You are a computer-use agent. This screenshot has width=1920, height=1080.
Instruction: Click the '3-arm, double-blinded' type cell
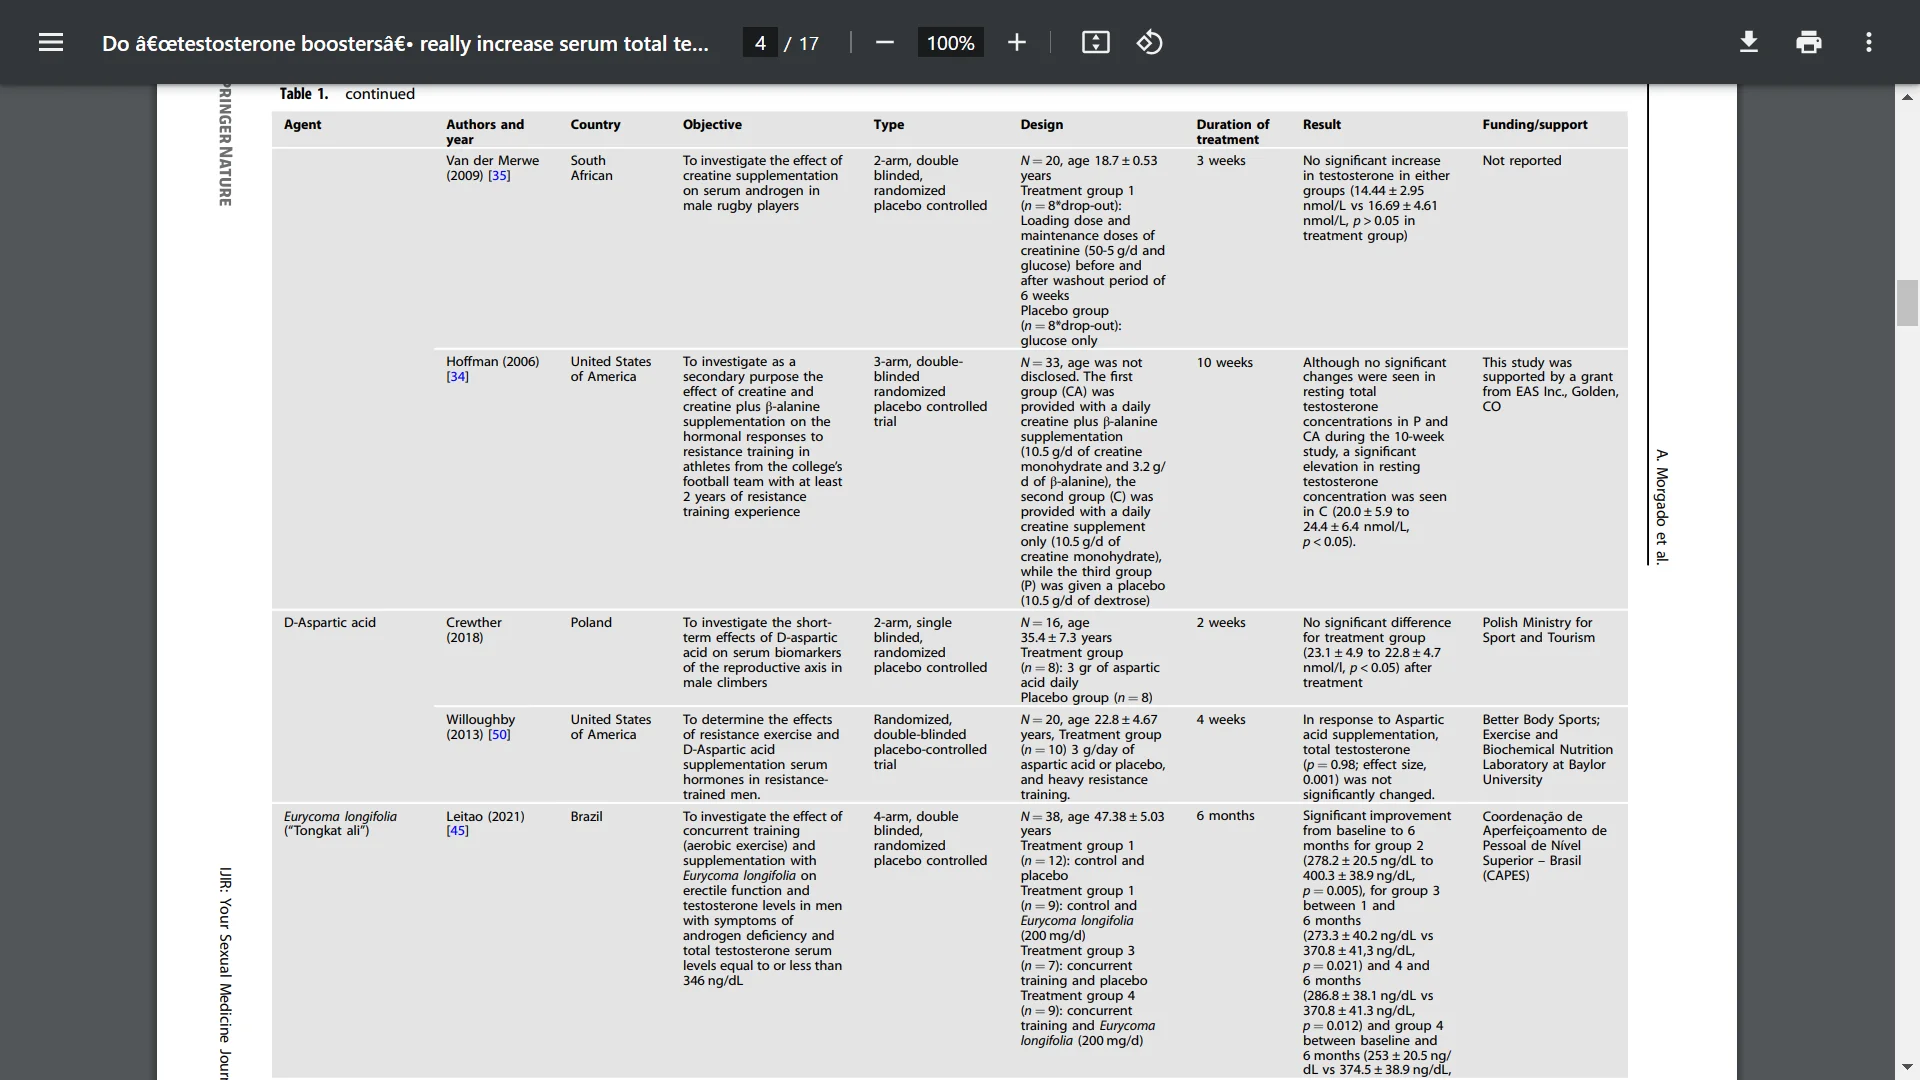coord(930,392)
